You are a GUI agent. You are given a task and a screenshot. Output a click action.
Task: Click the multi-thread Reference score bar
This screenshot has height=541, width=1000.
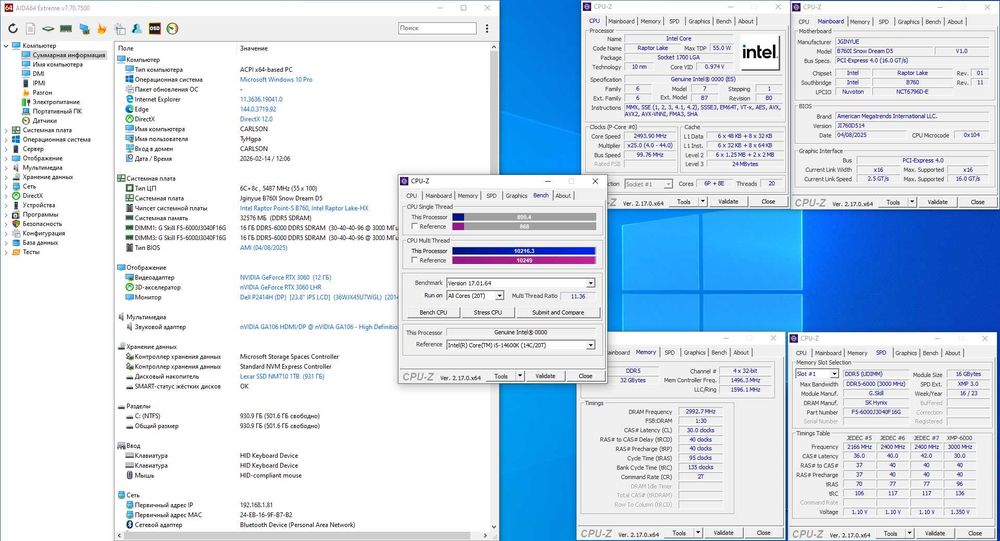(x=524, y=260)
